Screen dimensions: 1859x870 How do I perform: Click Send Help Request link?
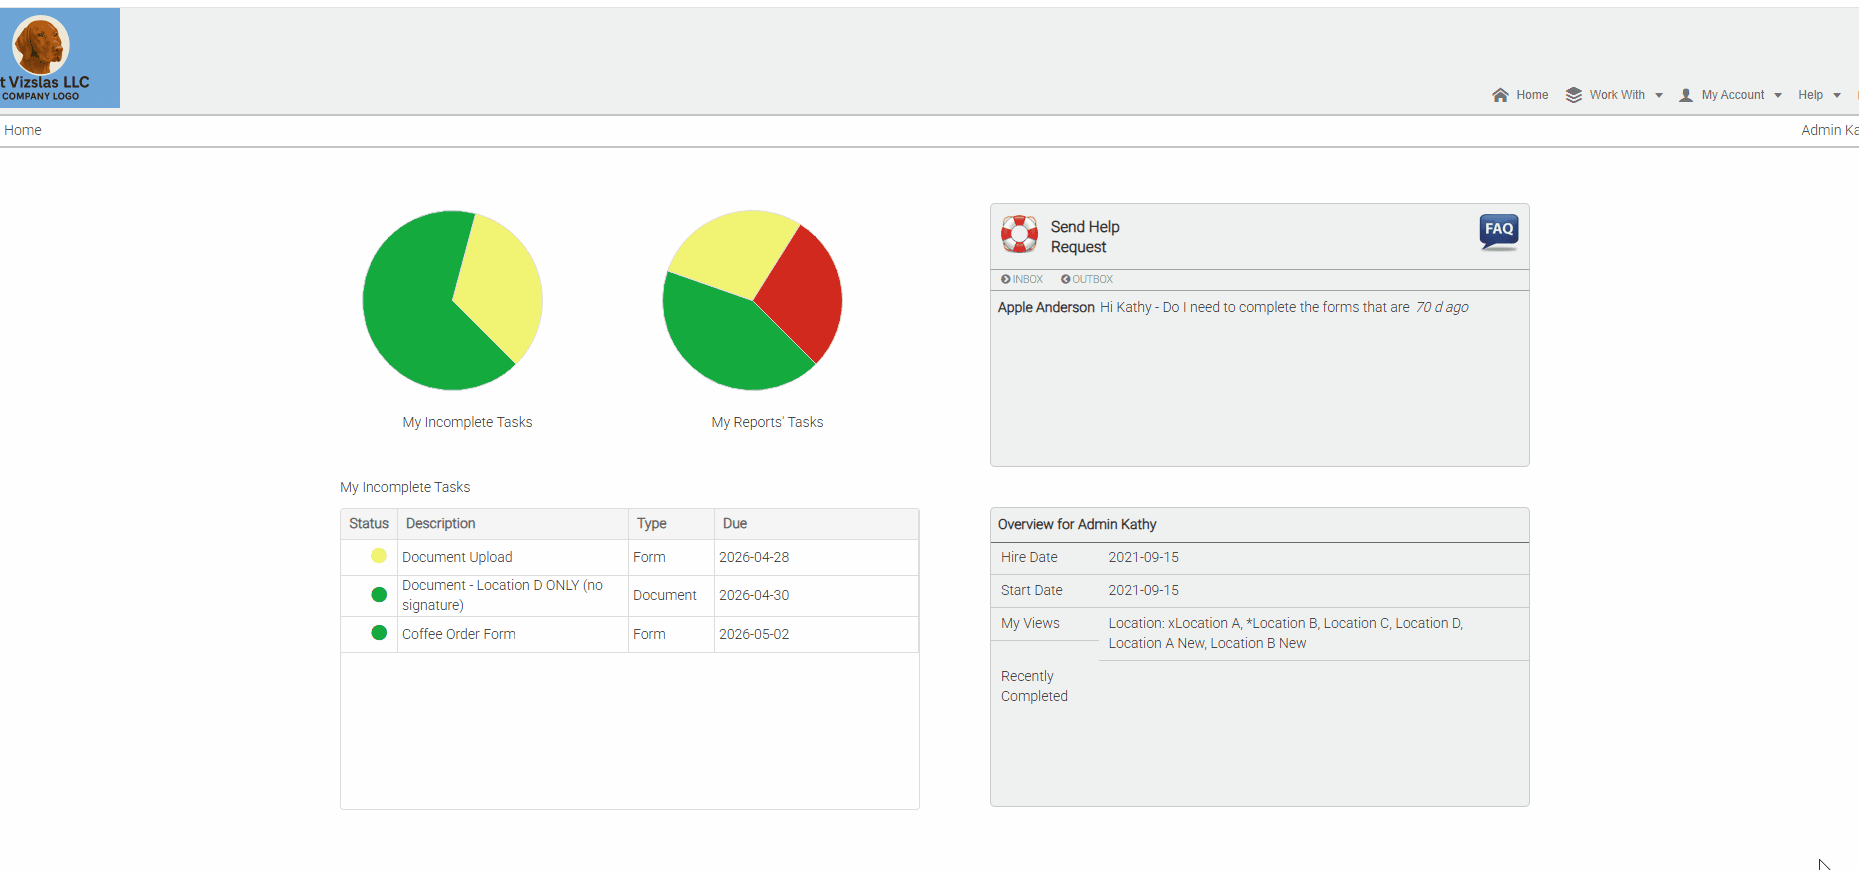(x=1085, y=237)
